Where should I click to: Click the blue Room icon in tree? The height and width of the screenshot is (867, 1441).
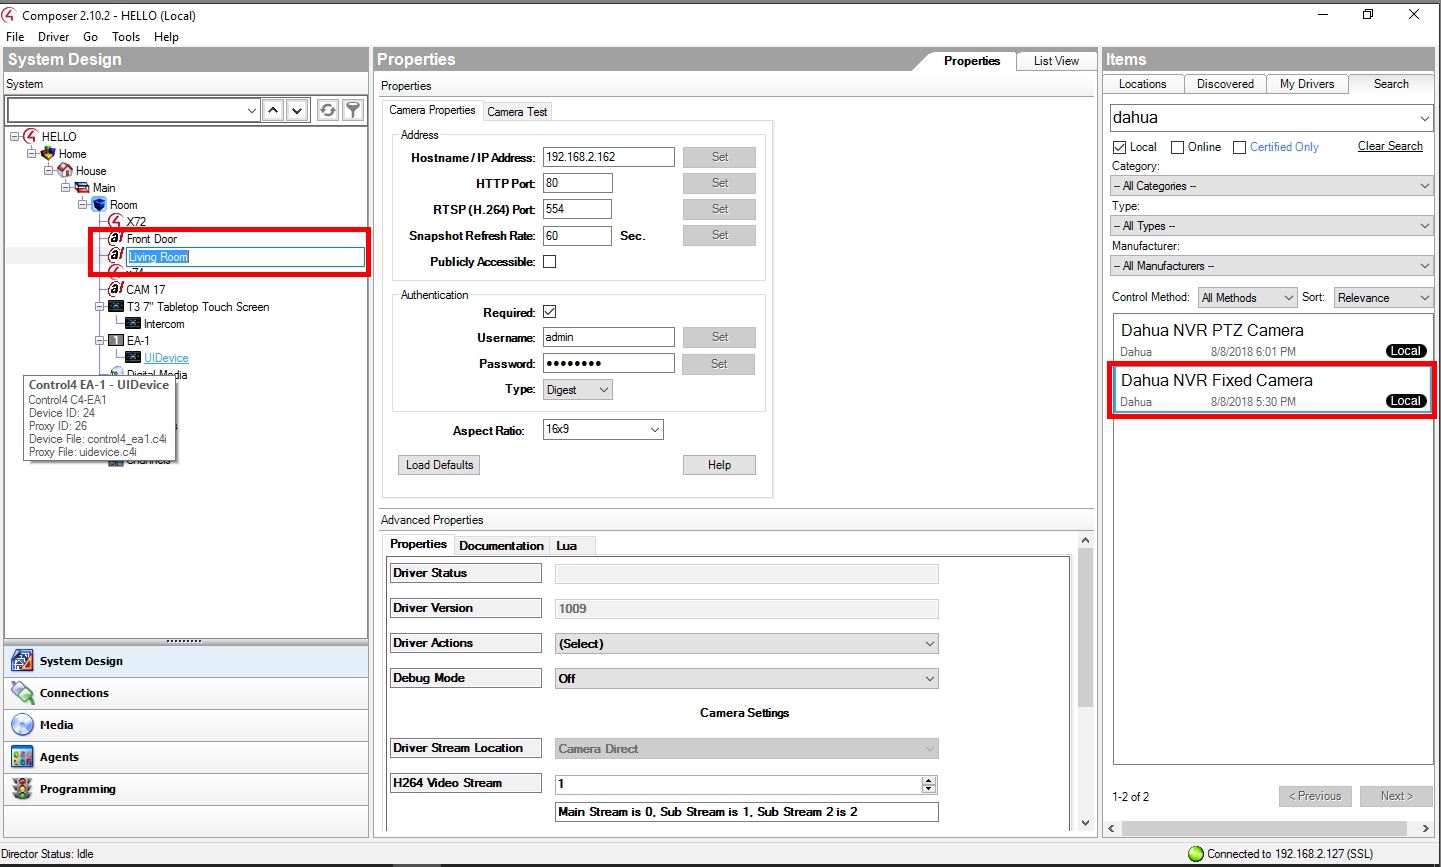[99, 204]
